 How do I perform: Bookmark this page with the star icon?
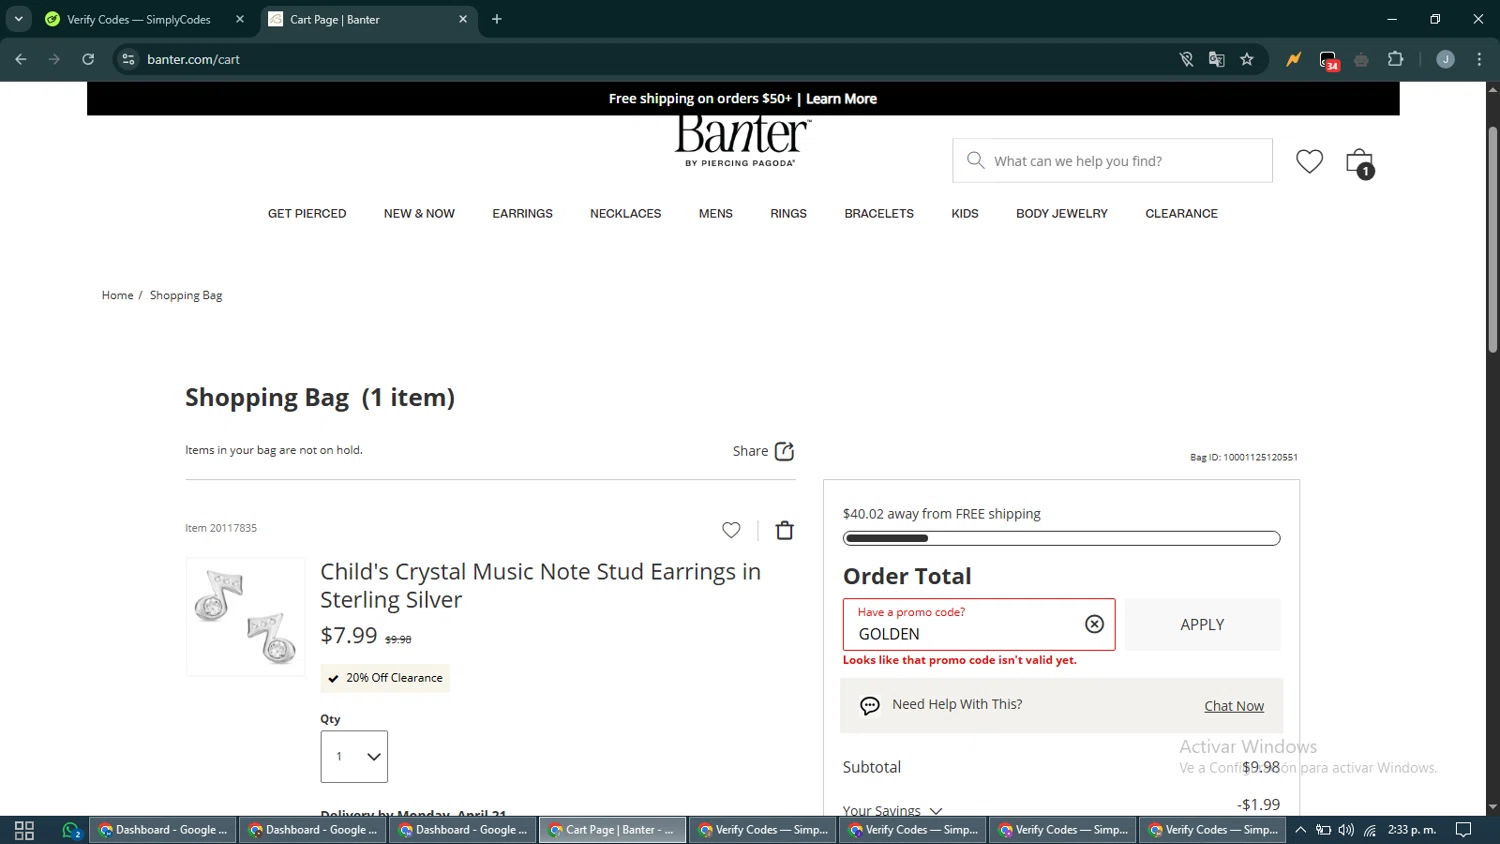point(1247,59)
